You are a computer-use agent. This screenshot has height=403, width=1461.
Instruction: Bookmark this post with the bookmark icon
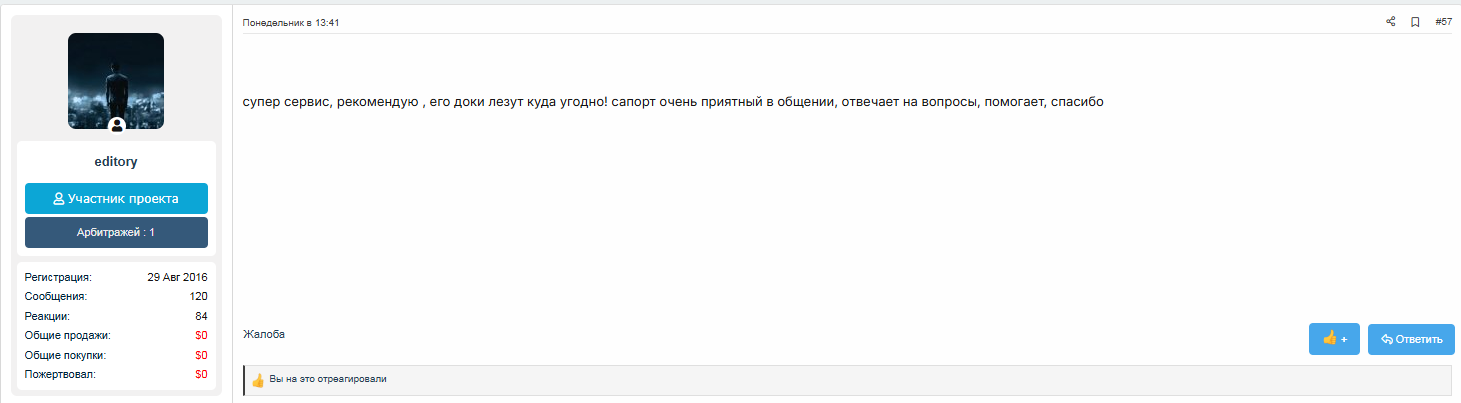pos(1415,22)
